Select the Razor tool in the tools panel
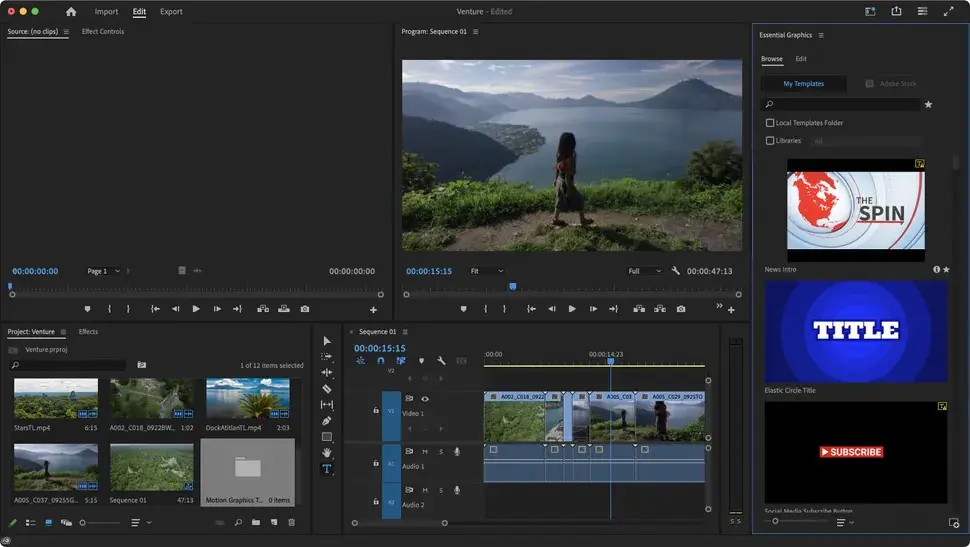This screenshot has width=970, height=547. click(327, 388)
